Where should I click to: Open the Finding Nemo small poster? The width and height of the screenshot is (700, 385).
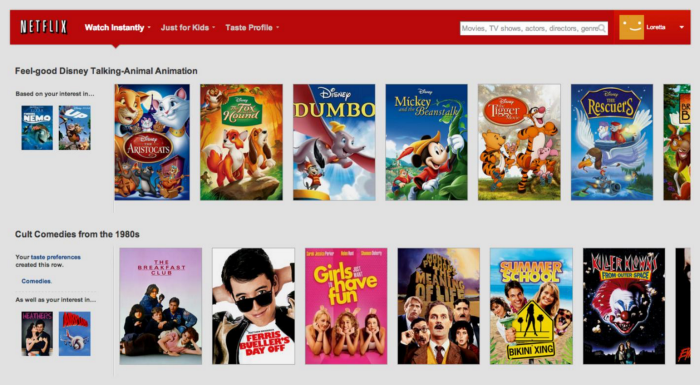tap(37, 128)
